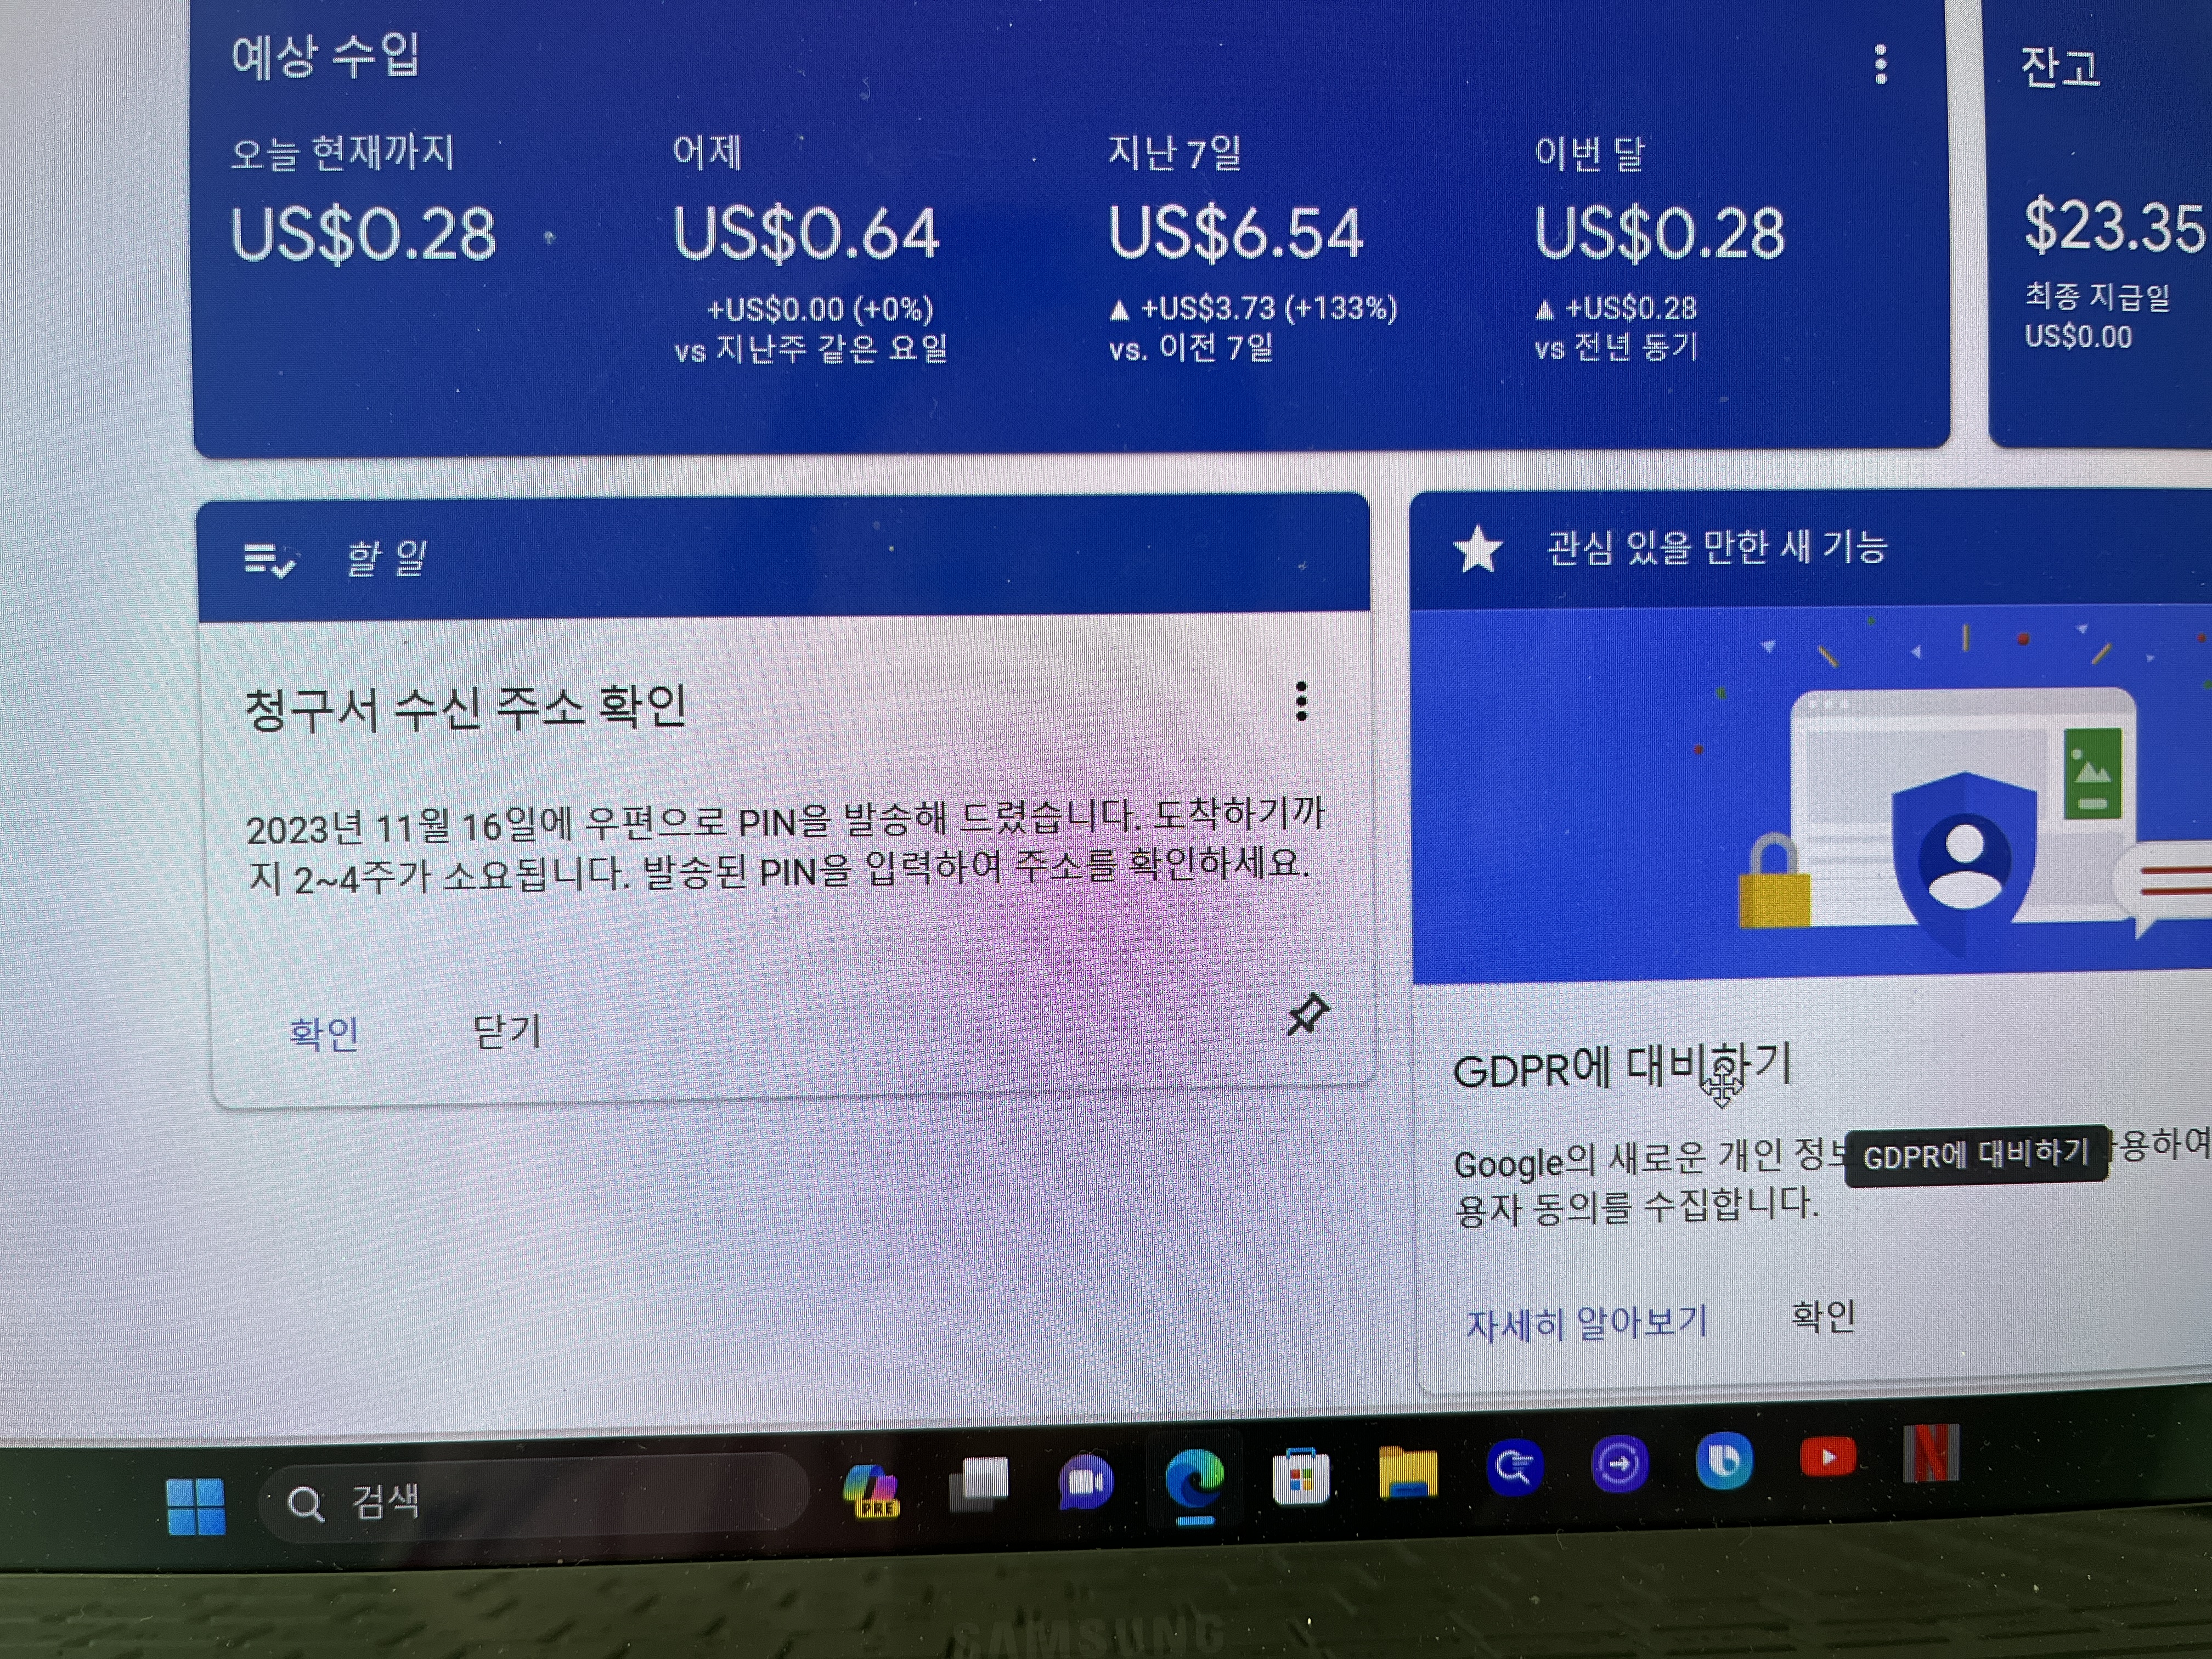Launch Netflix from the taskbar
Image resolution: width=2212 pixels, height=1659 pixels.
pyautogui.click(x=1930, y=1453)
